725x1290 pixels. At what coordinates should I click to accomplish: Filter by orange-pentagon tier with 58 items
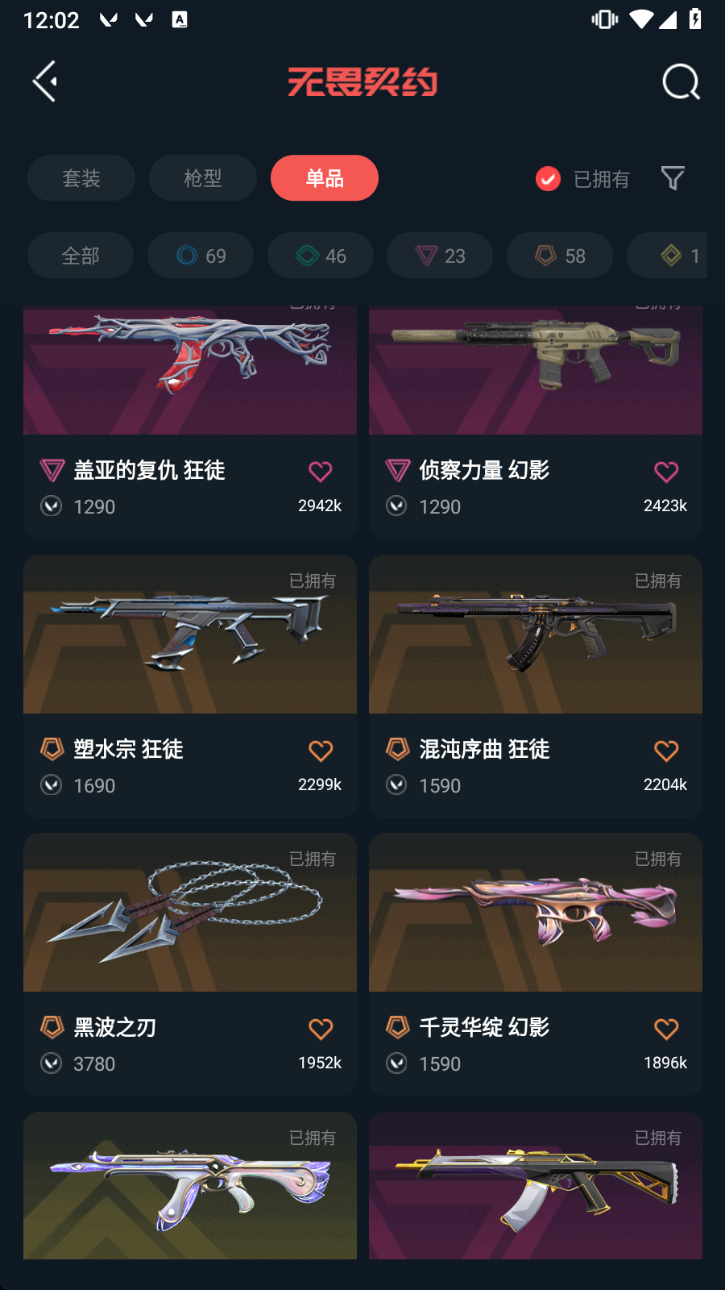pyautogui.click(x=560, y=256)
